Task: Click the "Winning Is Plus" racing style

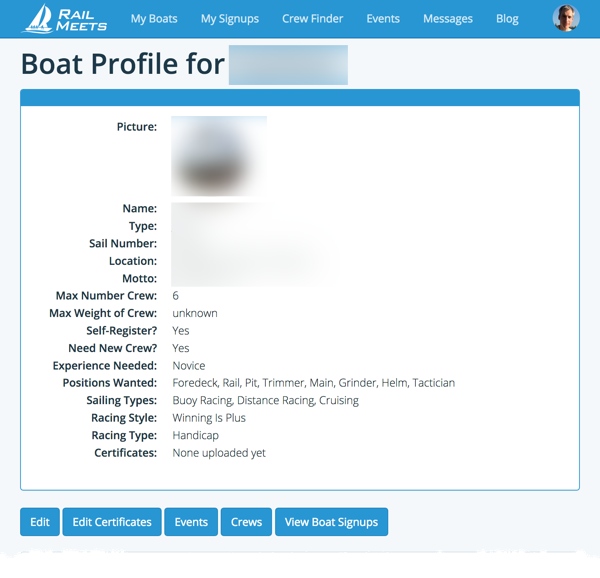Action: pyautogui.click(x=209, y=418)
